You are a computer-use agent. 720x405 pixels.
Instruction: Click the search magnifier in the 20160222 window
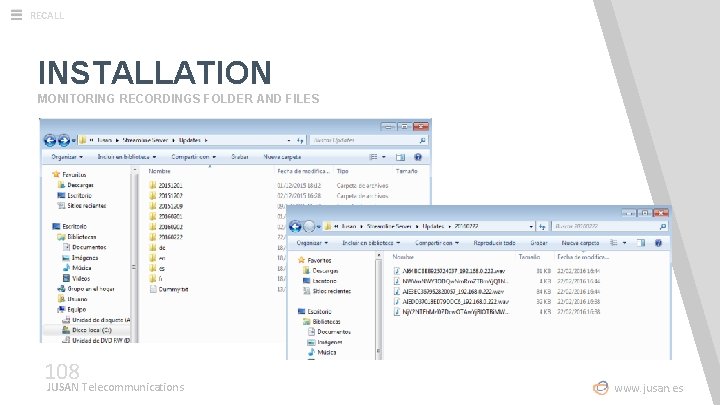(x=663, y=226)
